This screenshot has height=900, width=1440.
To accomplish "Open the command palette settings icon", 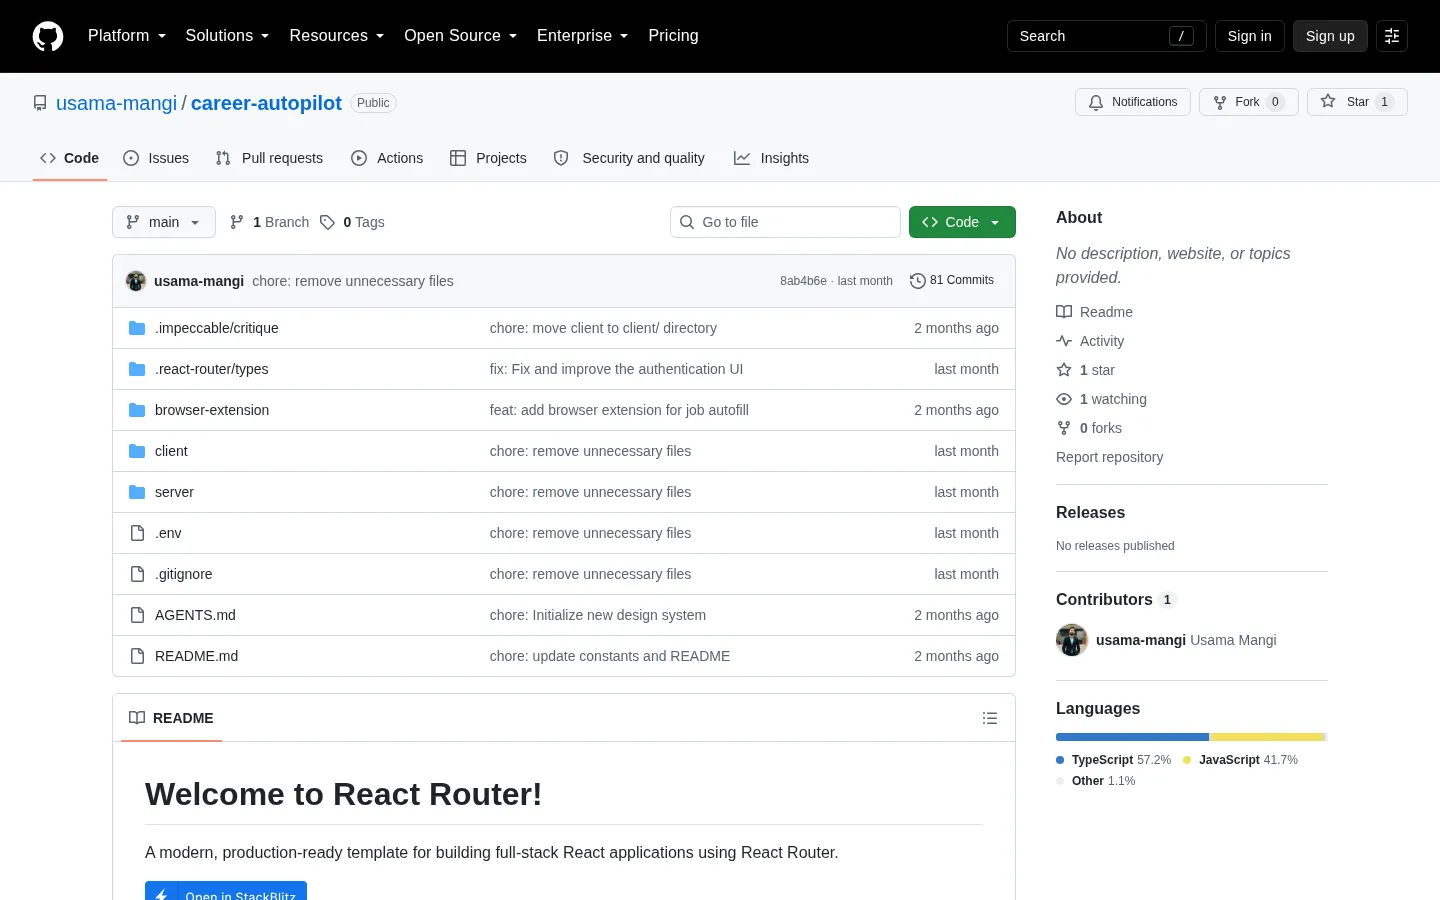I will pos(1392,36).
